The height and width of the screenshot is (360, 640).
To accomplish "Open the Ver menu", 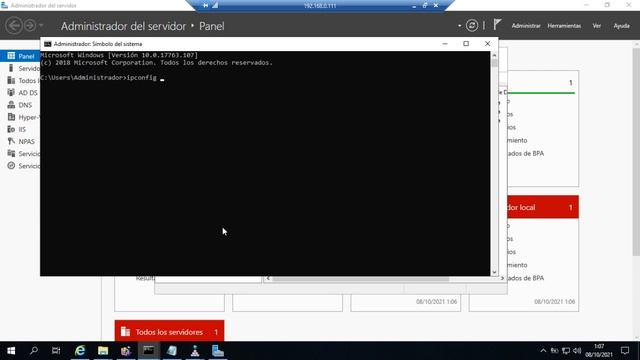I will point(597,26).
